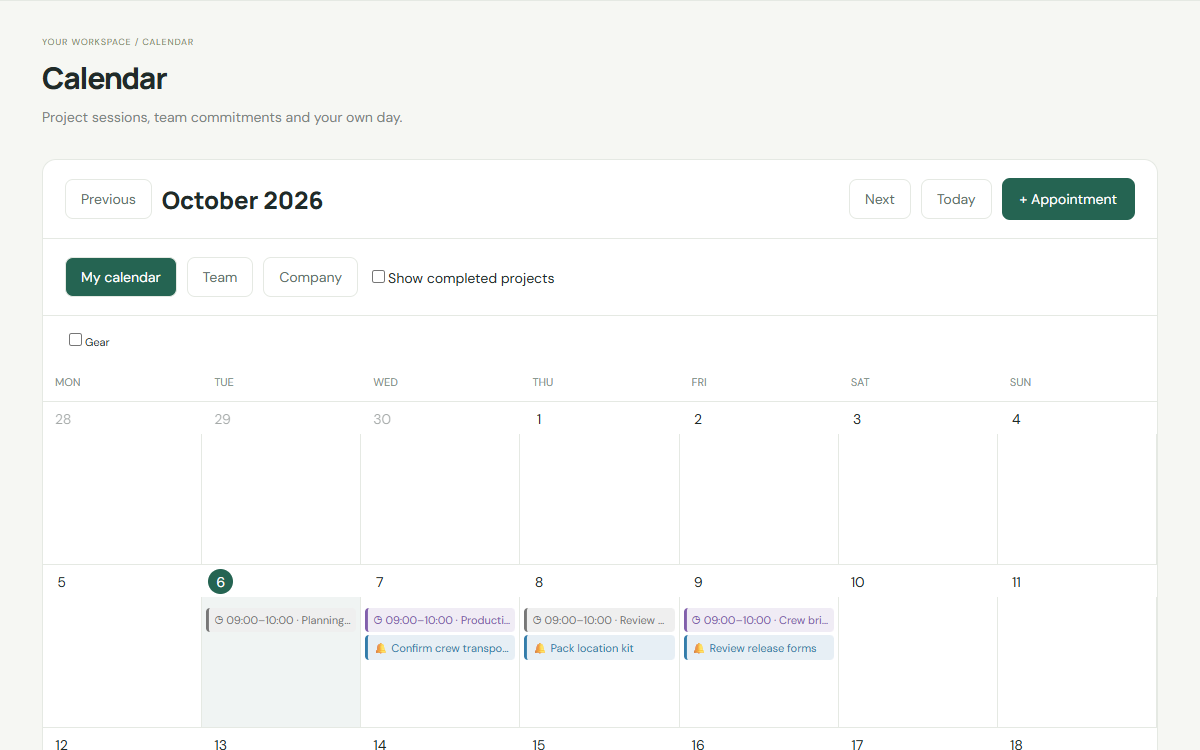1200x750 pixels.
Task: Switch to the Team calendar tab
Action: coord(220,277)
